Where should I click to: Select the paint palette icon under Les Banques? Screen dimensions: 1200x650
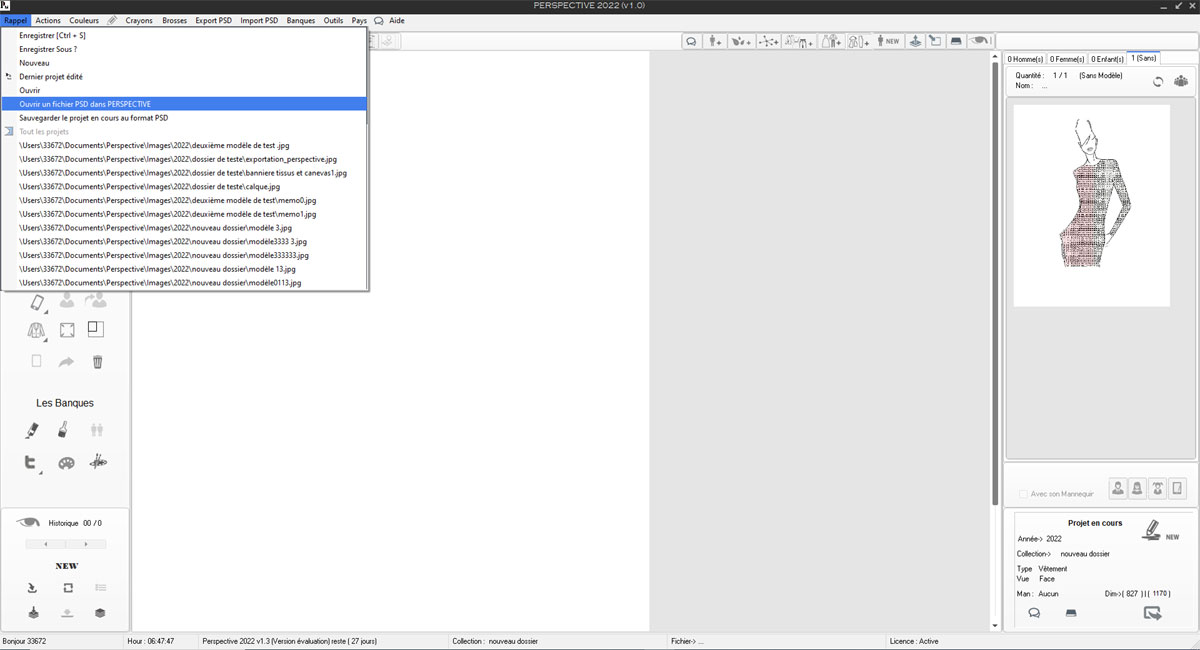coord(66,463)
